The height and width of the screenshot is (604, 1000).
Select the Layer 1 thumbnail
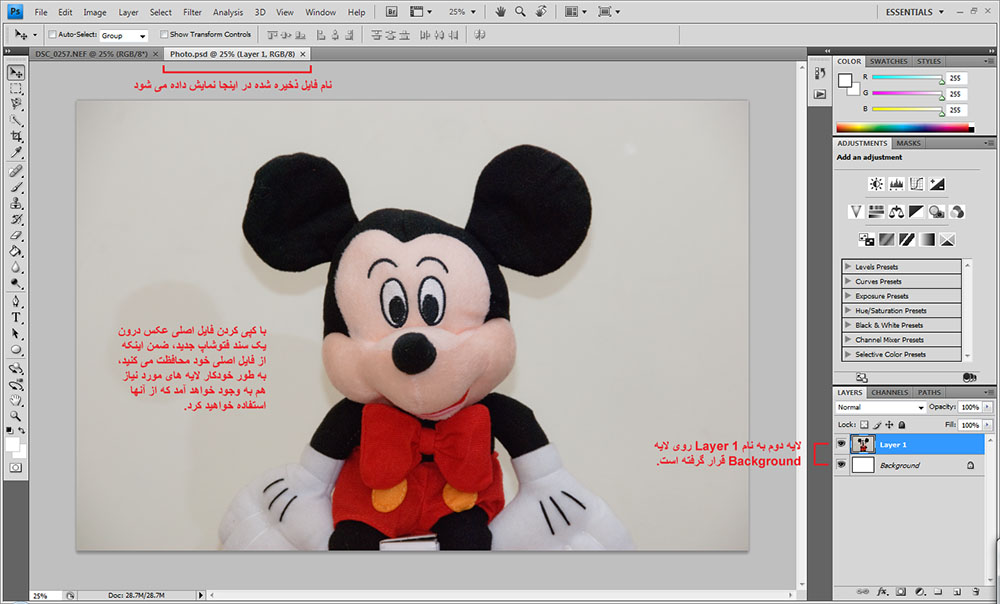[x=863, y=445]
